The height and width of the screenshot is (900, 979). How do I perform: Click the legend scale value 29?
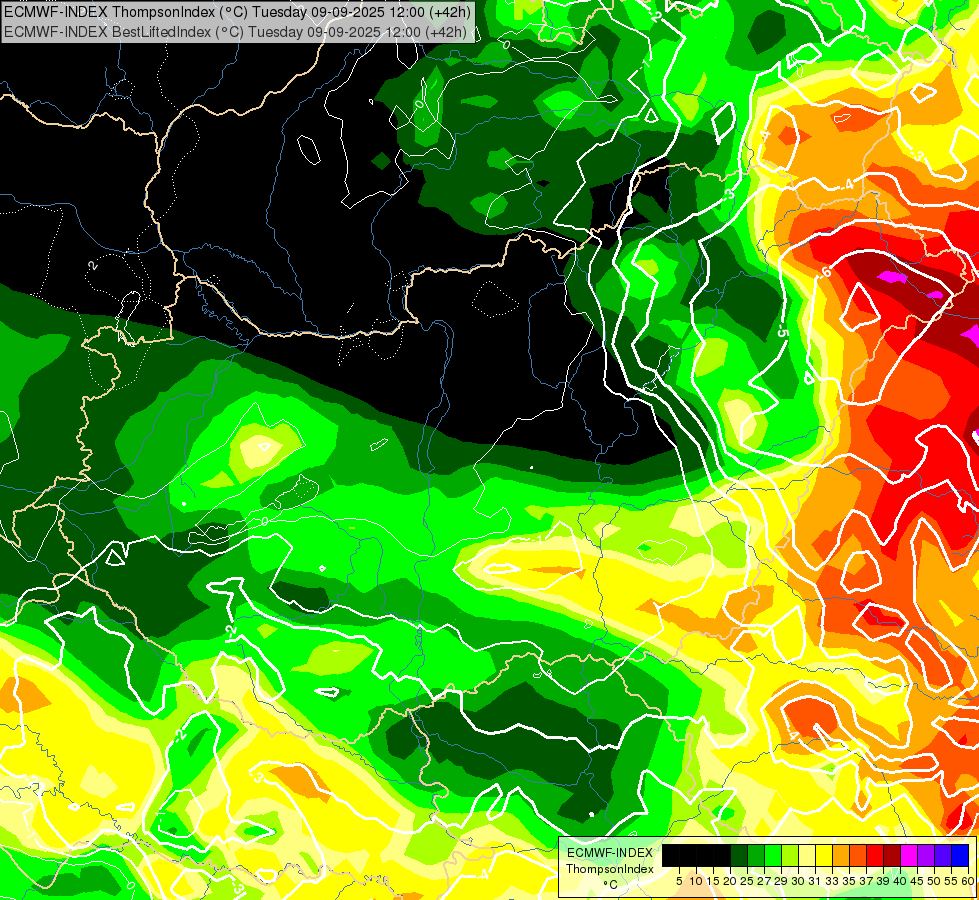(x=781, y=881)
